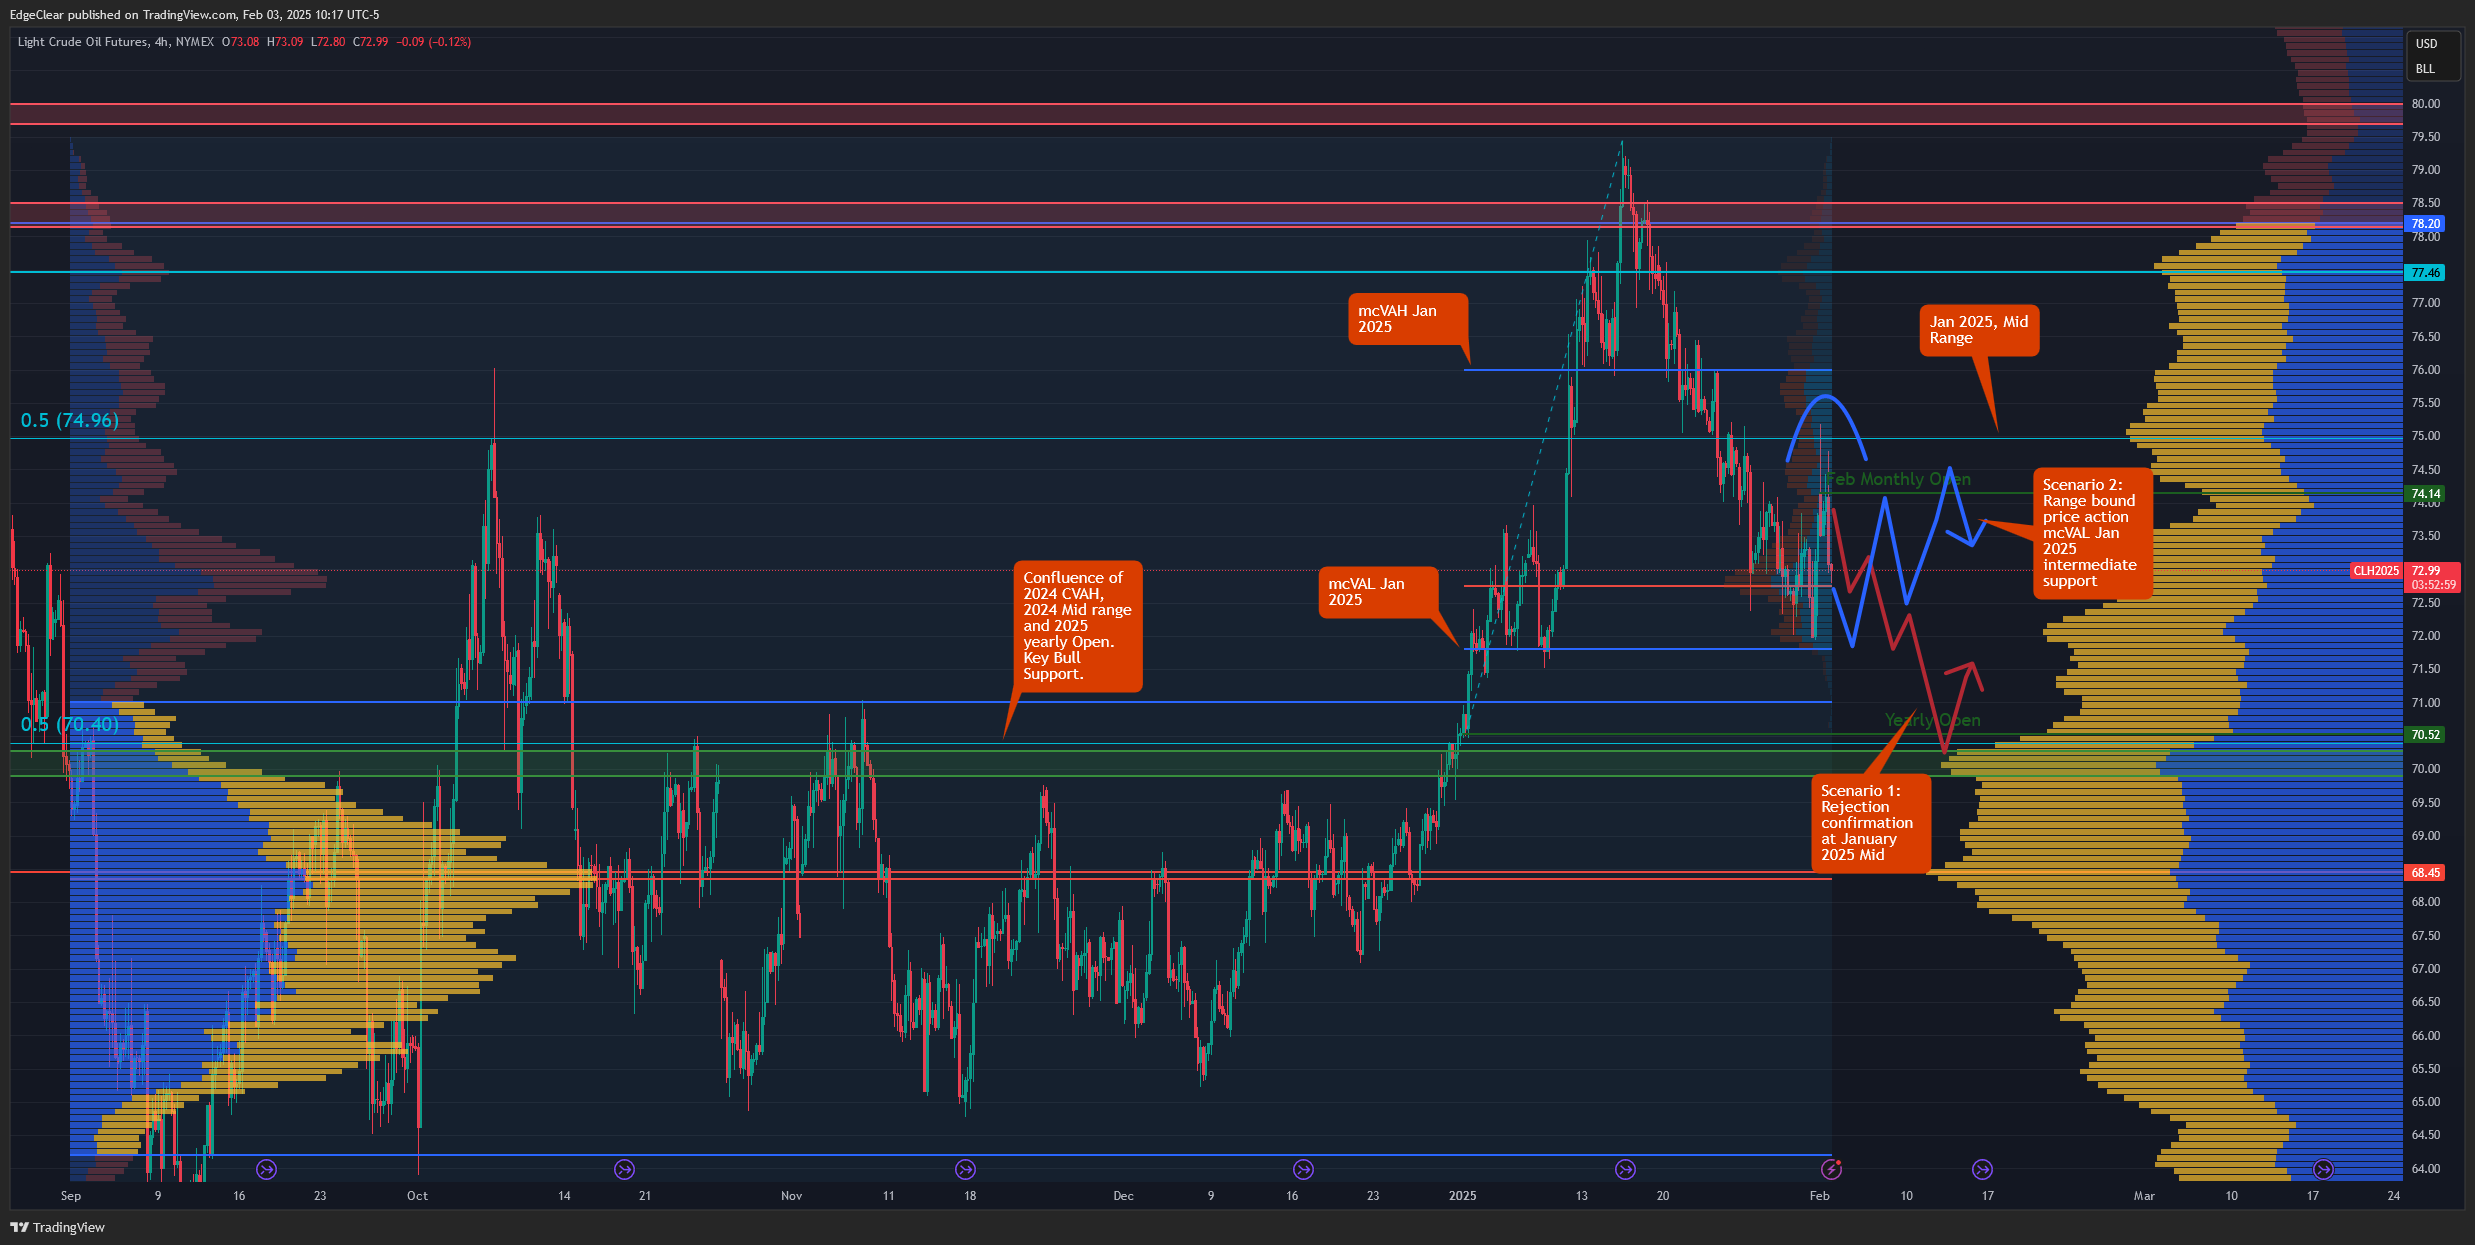The image size is (2475, 1245).
Task: Click the contract roll marker near Mar 17
Action: point(2323,1169)
